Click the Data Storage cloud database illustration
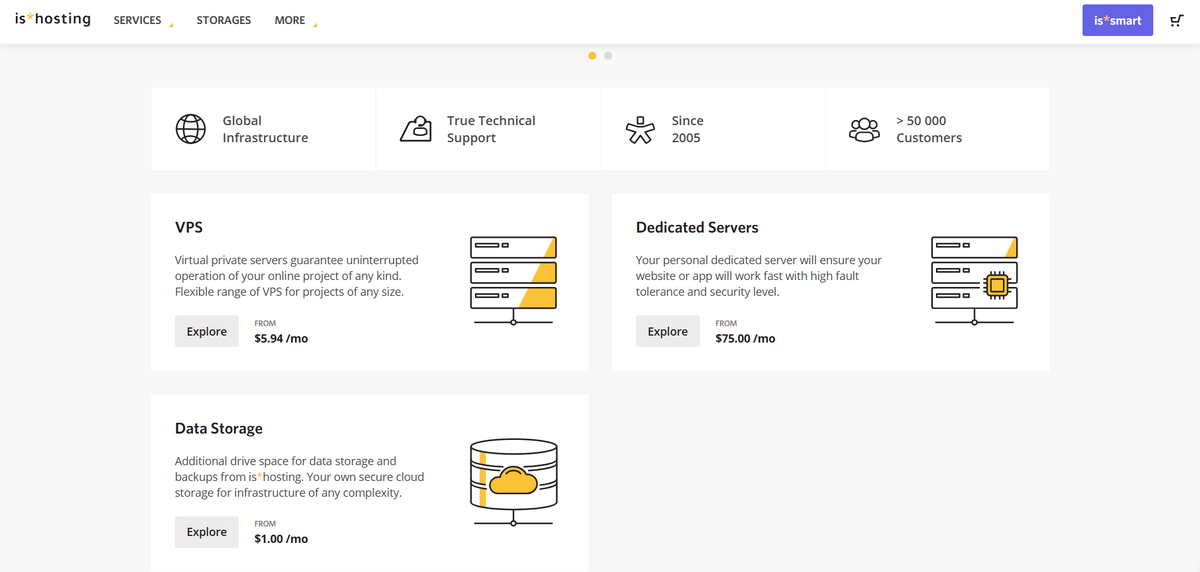Image resolution: width=1200 pixels, height=572 pixels. [x=513, y=482]
